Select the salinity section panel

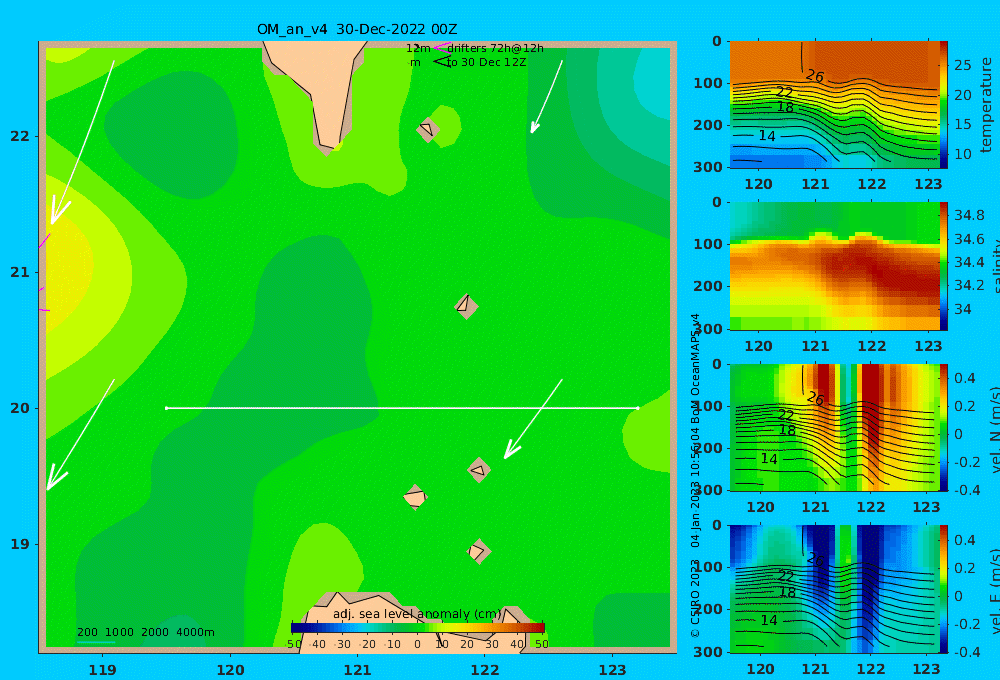coord(834,266)
